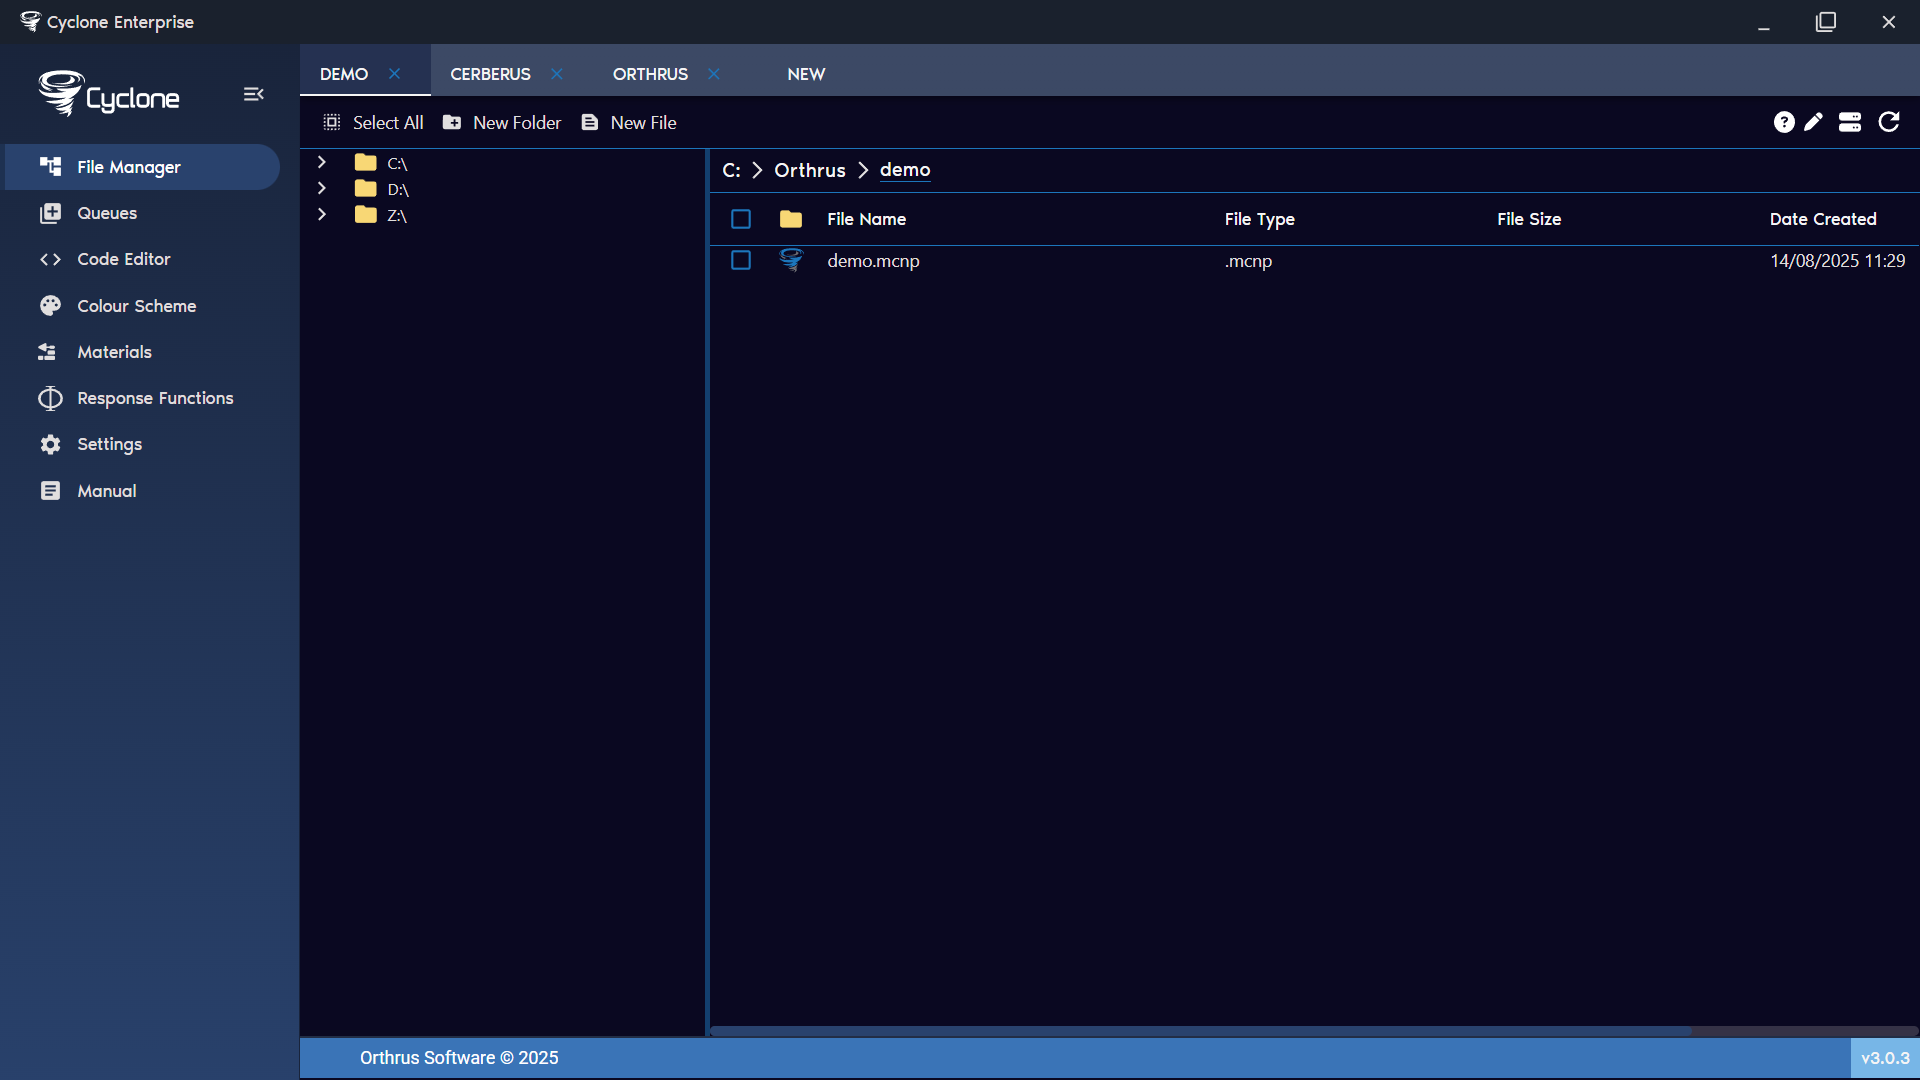The width and height of the screenshot is (1920, 1080).
Task: Click the horizontal scrollbar at bottom
Action: tap(1200, 1030)
